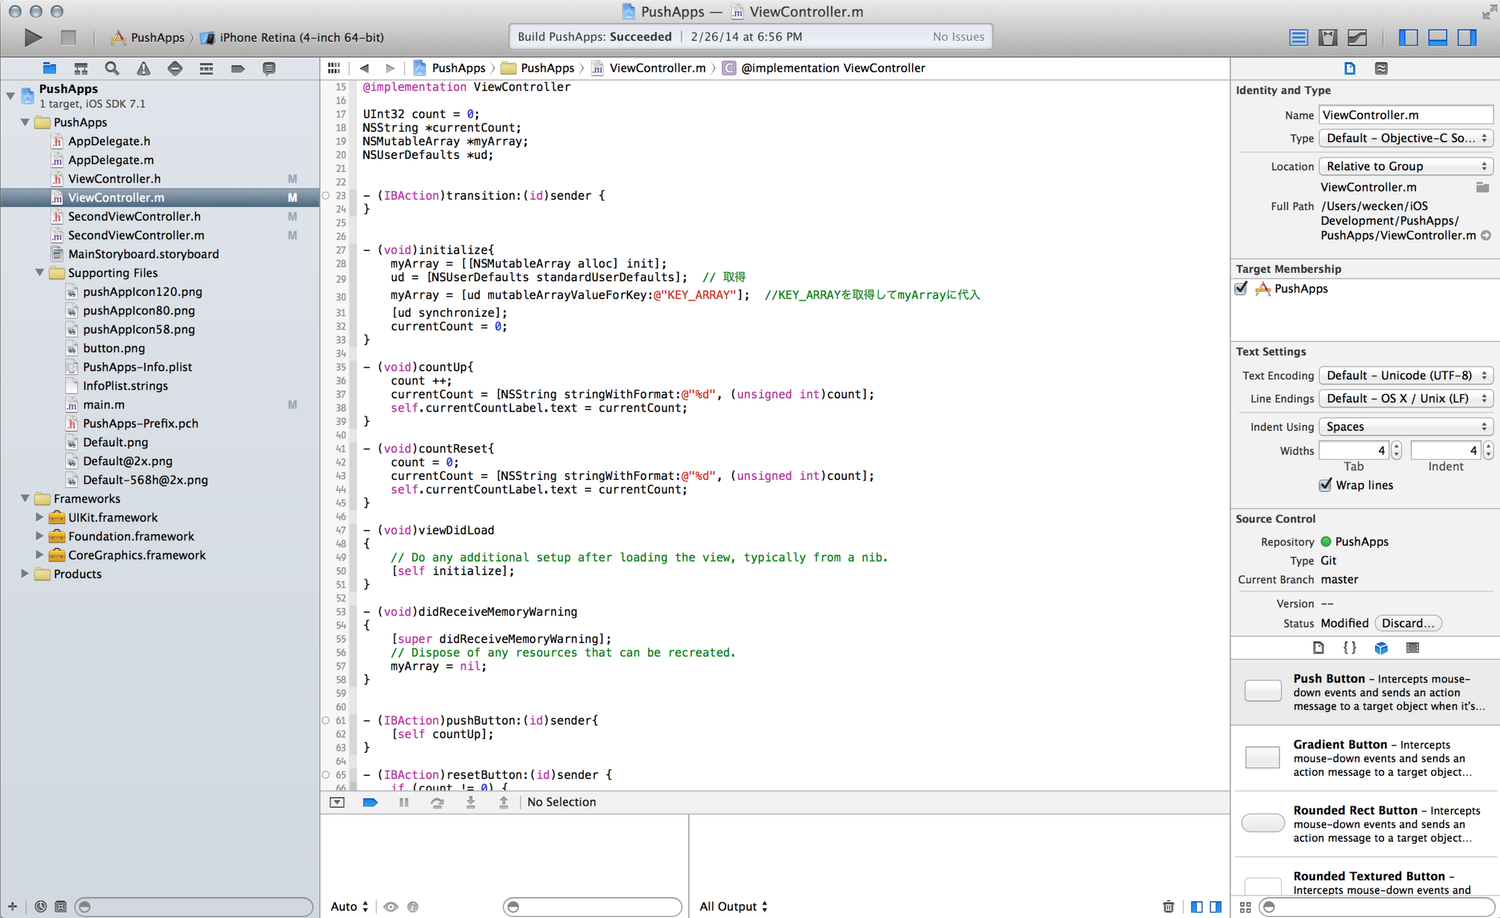This screenshot has width=1500, height=918.
Task: Toggle the right Utilities pane visibility
Action: pos(1467,37)
